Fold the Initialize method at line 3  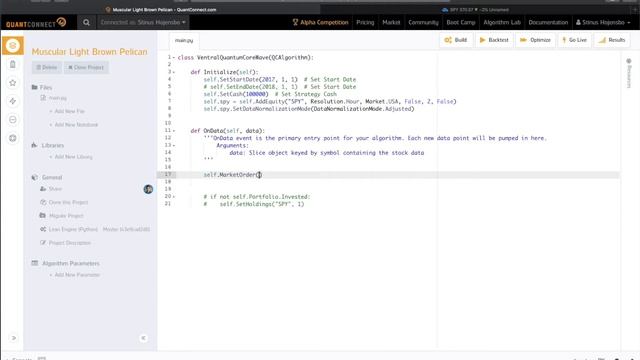pos(174,72)
